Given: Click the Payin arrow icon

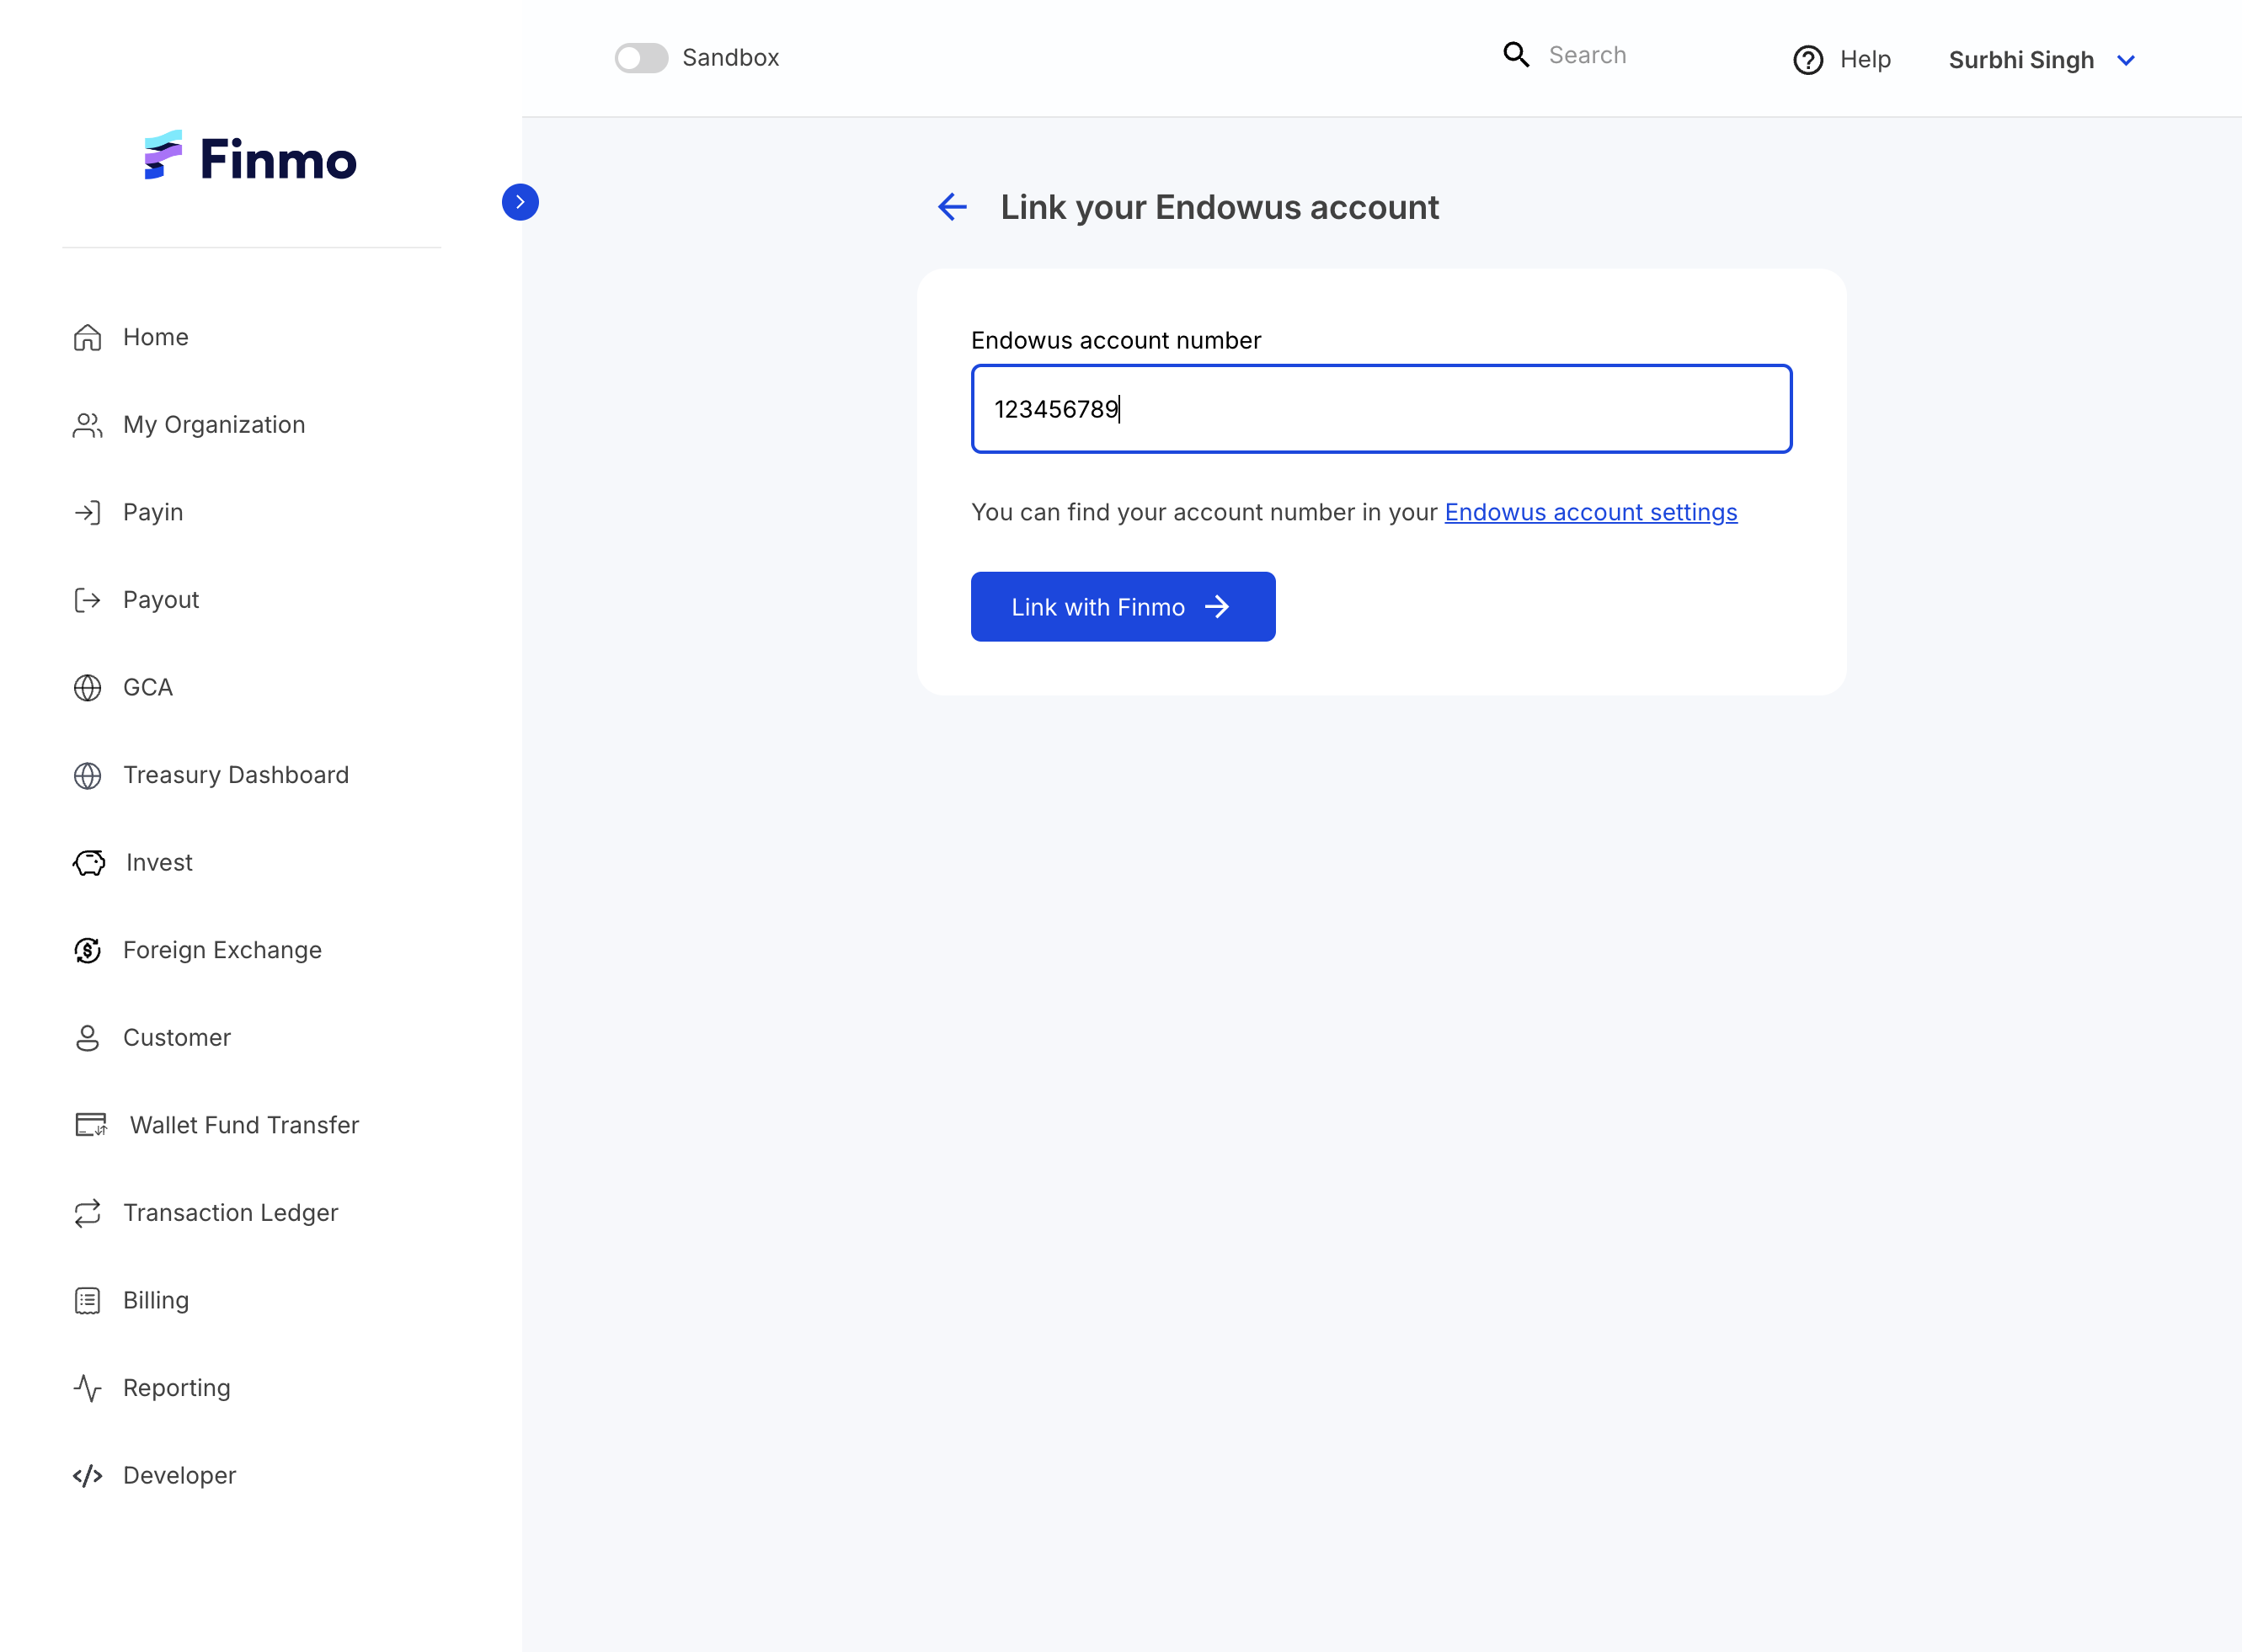Looking at the screenshot, I should [x=87, y=513].
